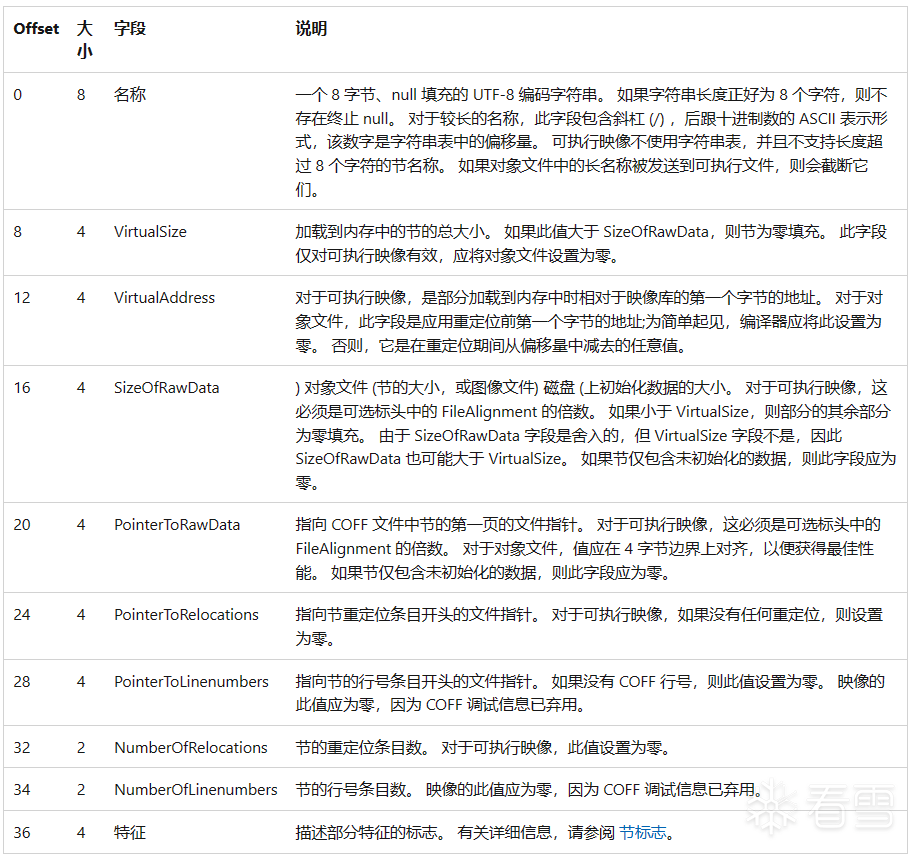Select description text of VirtualSize row

click(591, 244)
